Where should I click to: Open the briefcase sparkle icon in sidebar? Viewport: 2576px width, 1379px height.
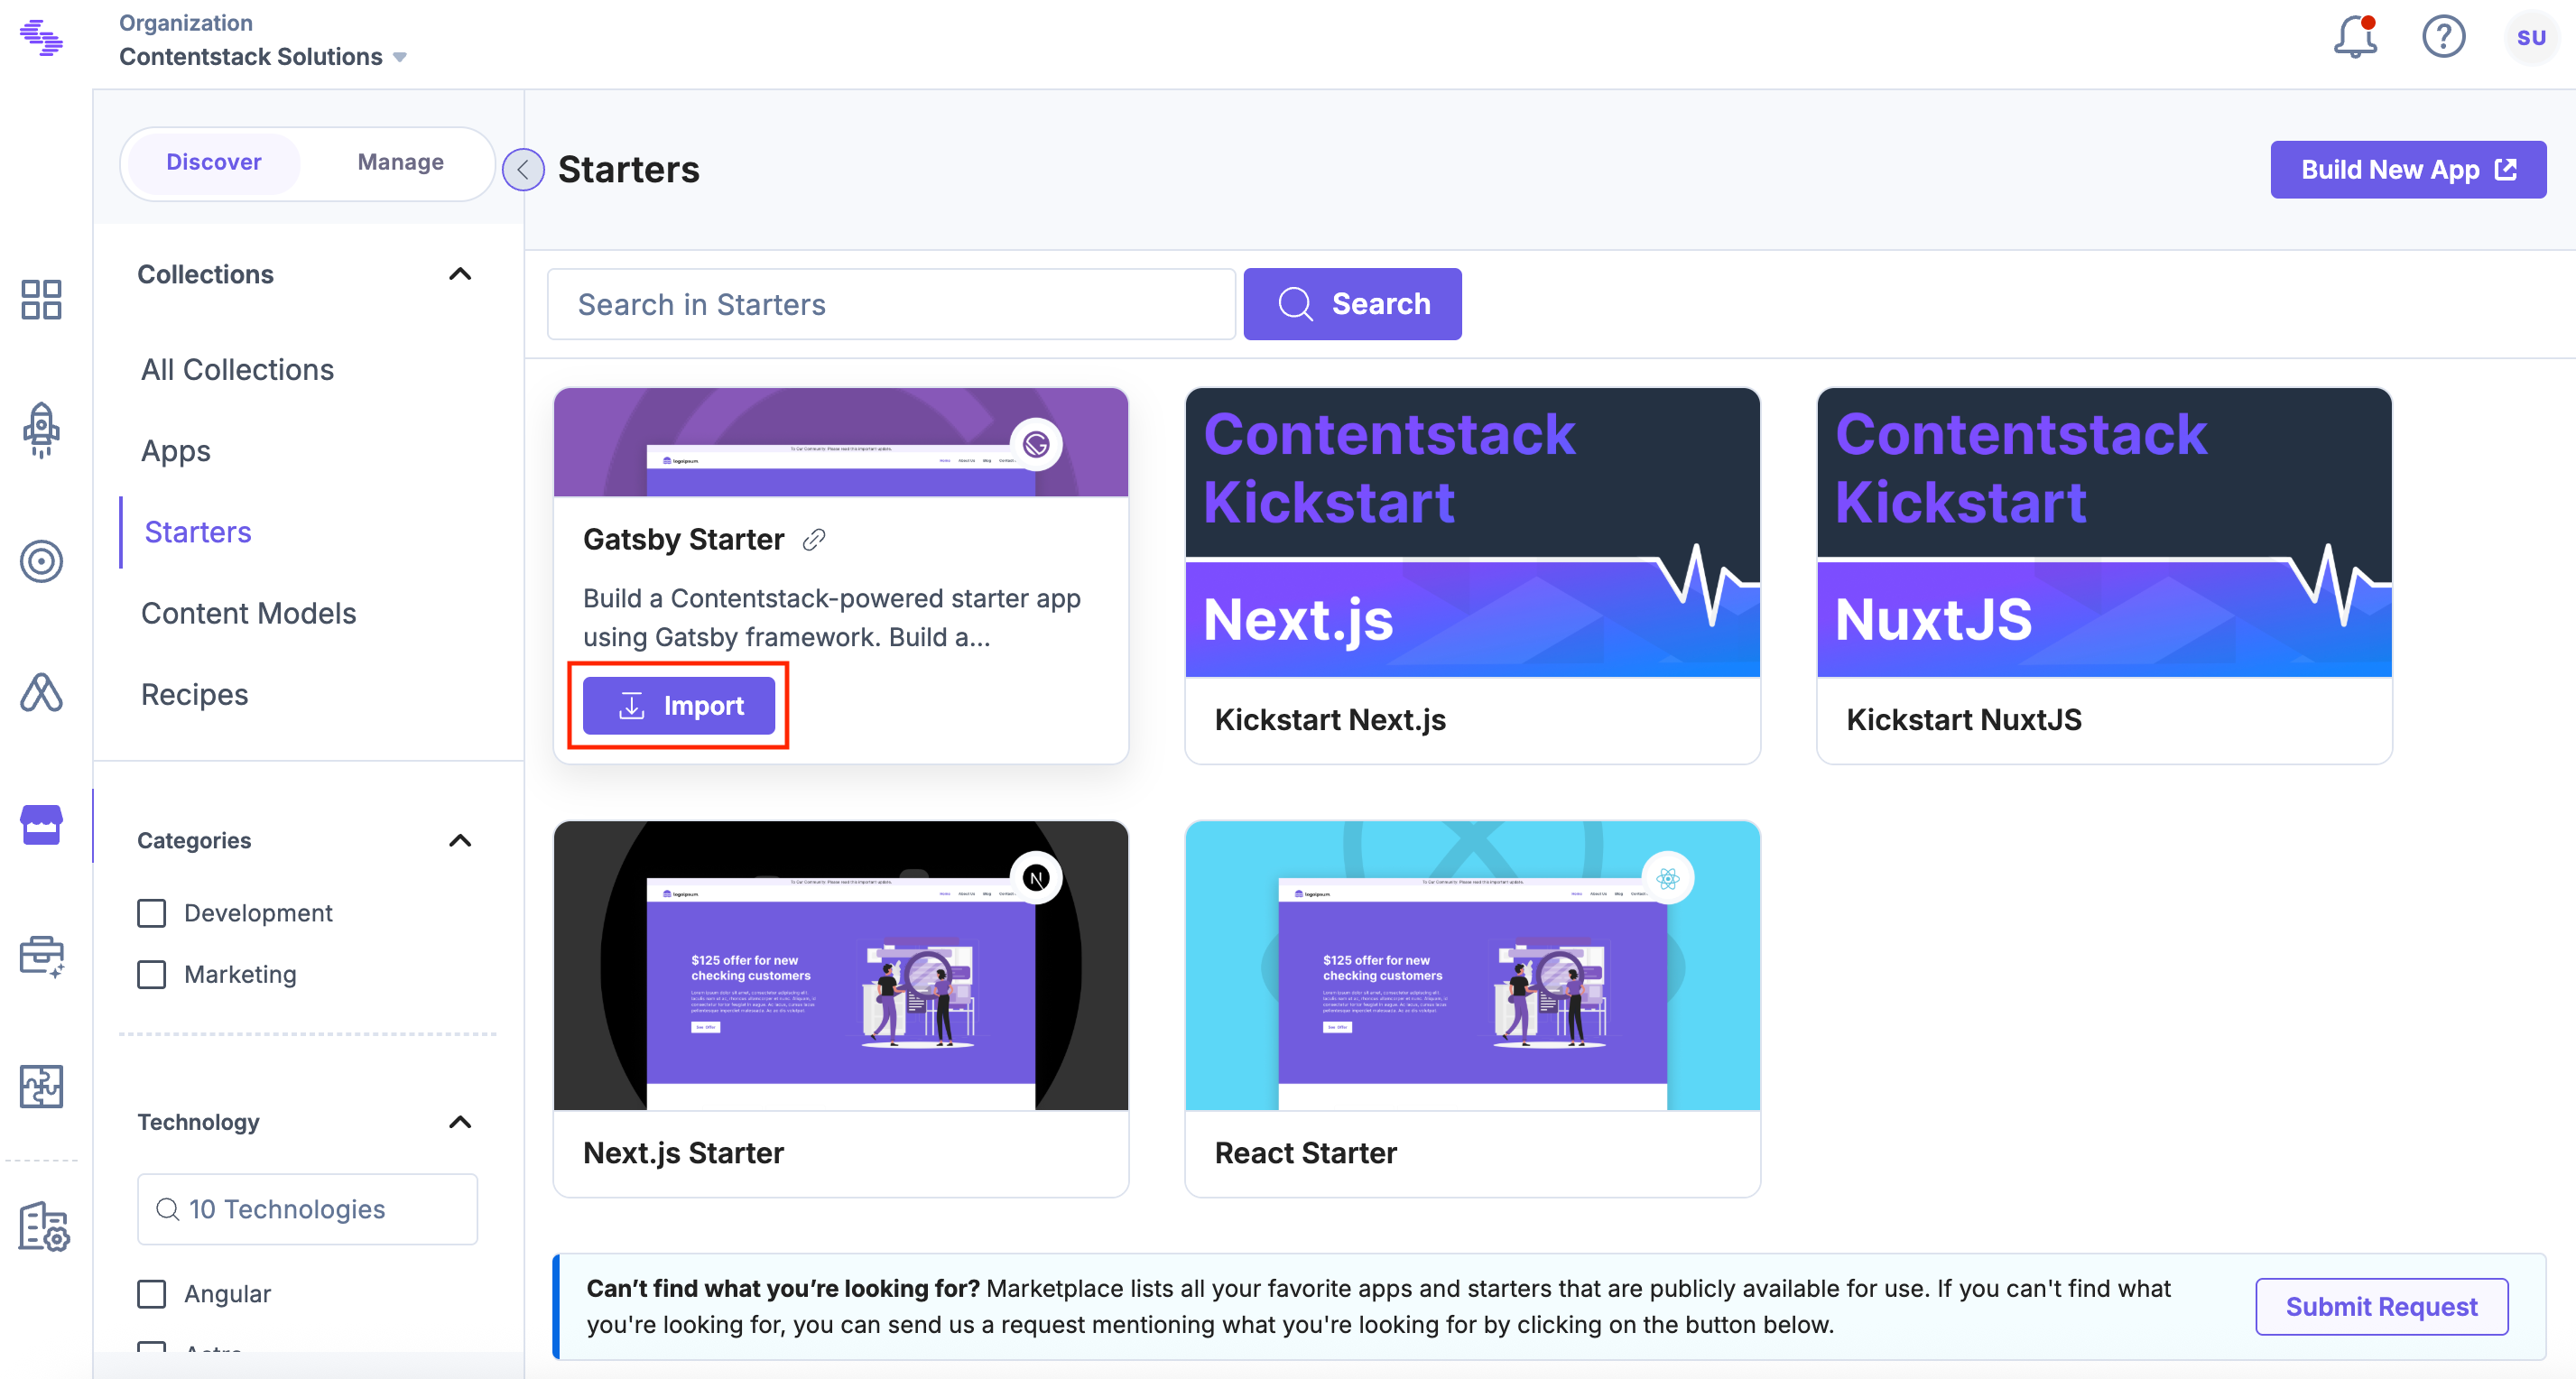[41, 956]
